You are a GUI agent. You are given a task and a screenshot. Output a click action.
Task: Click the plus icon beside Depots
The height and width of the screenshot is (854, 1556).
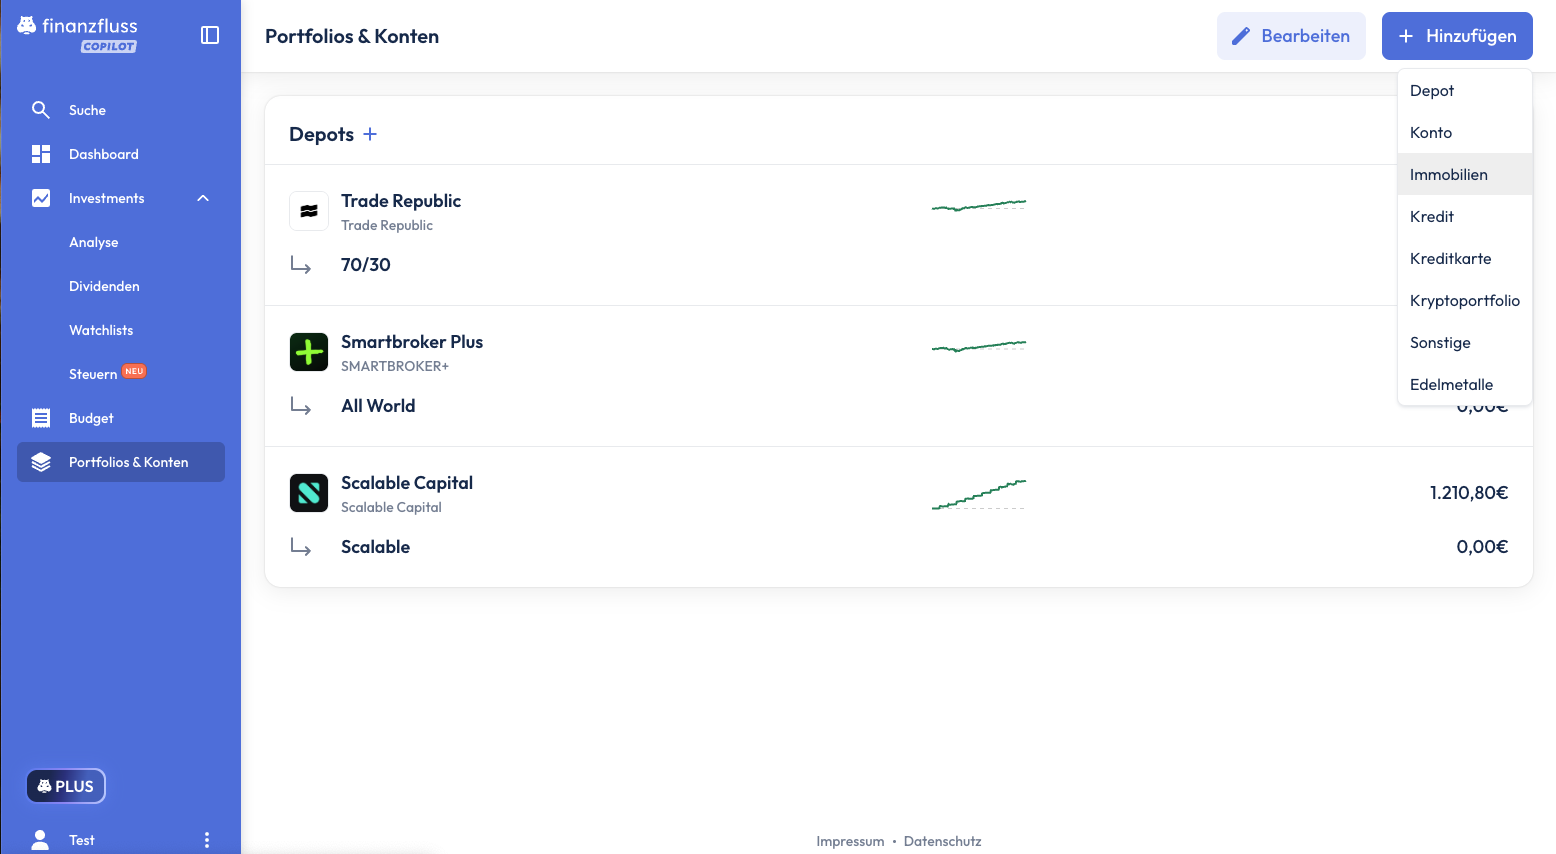tap(370, 134)
